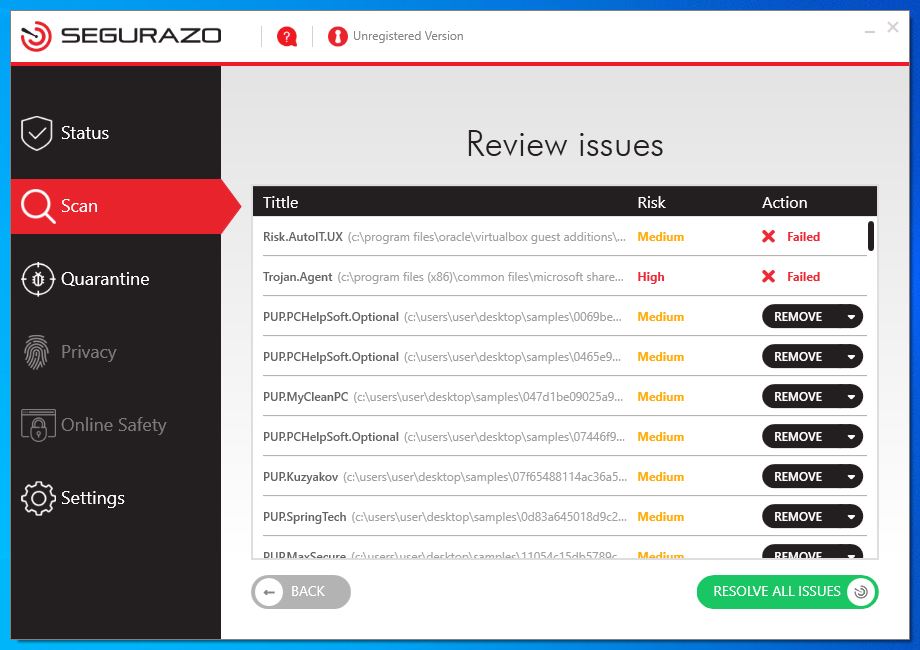The height and width of the screenshot is (650, 920).
Task: Click the Back button
Action: point(300,592)
